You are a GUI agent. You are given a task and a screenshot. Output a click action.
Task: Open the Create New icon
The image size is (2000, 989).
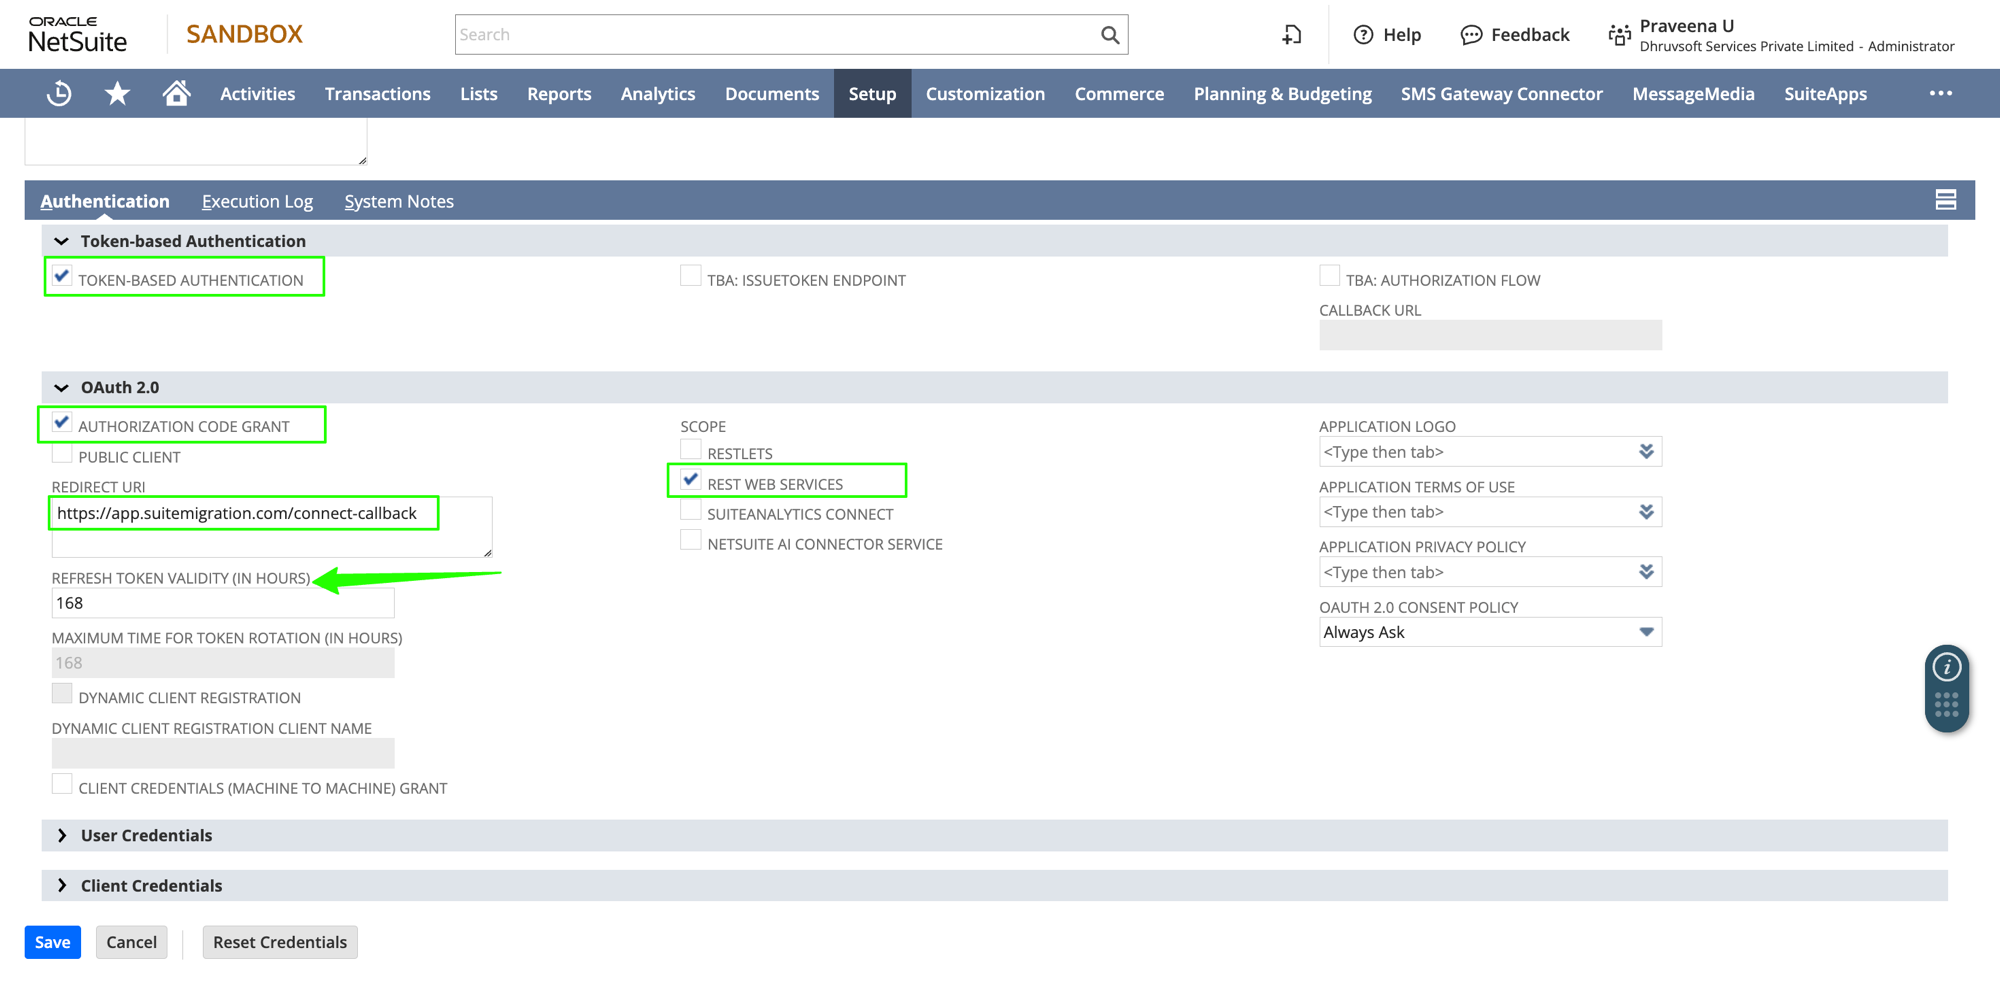[1292, 35]
